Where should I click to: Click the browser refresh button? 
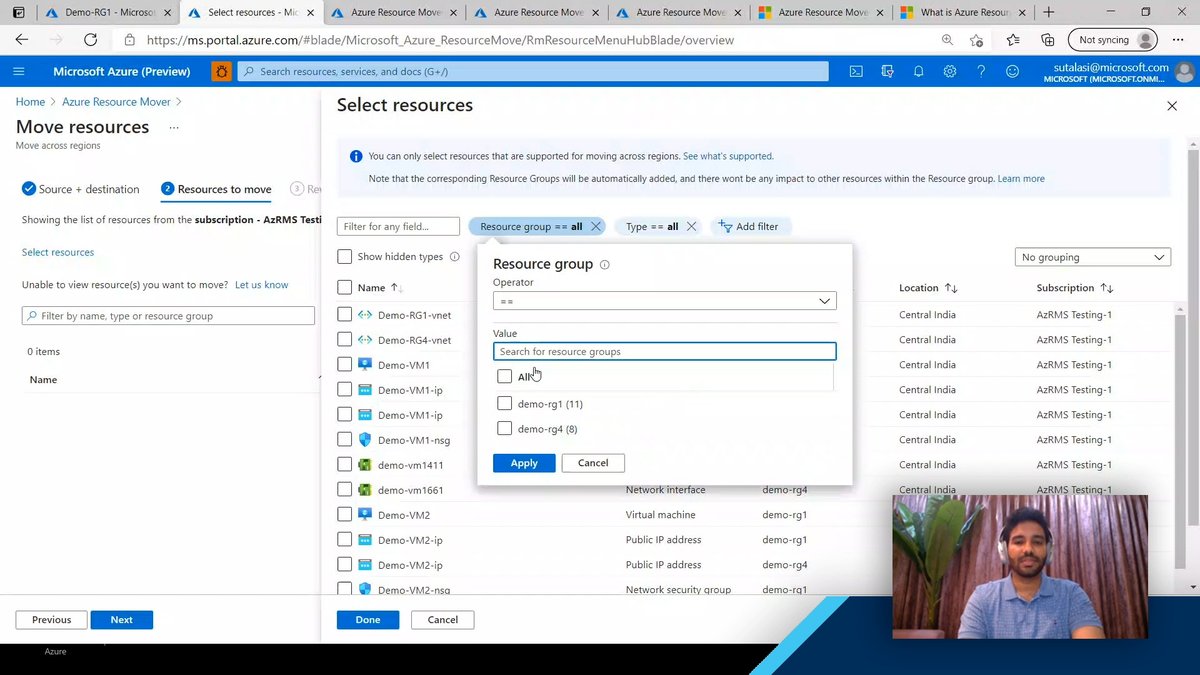pos(90,40)
